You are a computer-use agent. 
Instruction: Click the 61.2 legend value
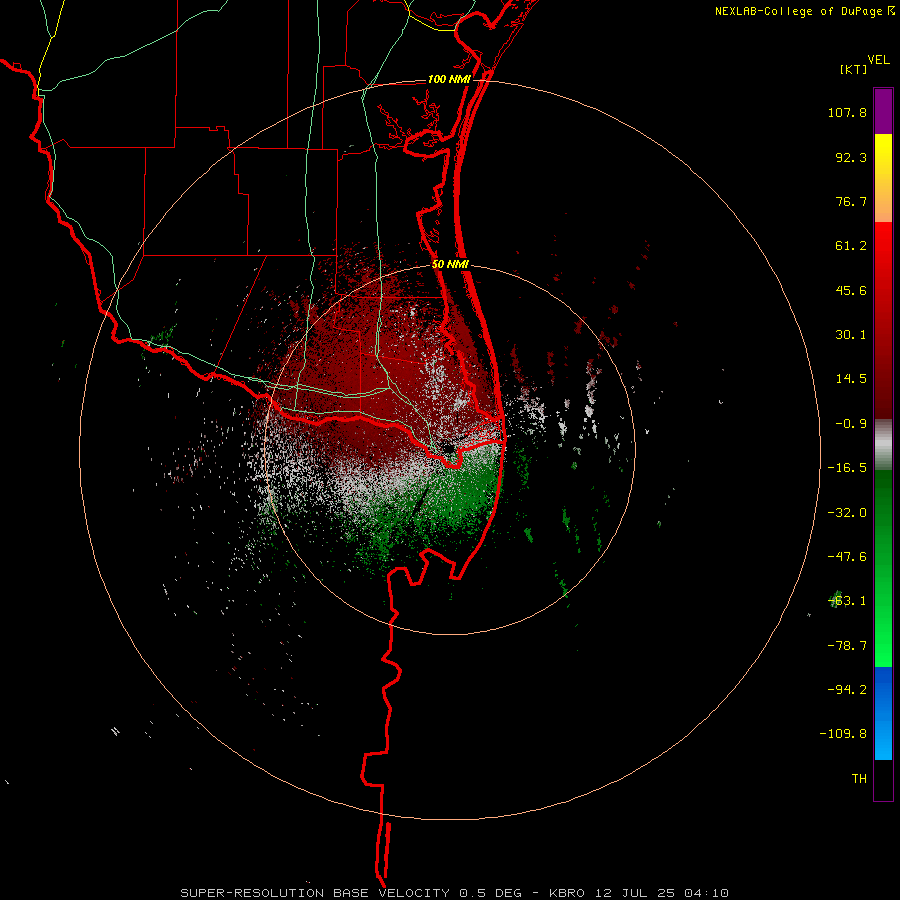pyautogui.click(x=851, y=246)
